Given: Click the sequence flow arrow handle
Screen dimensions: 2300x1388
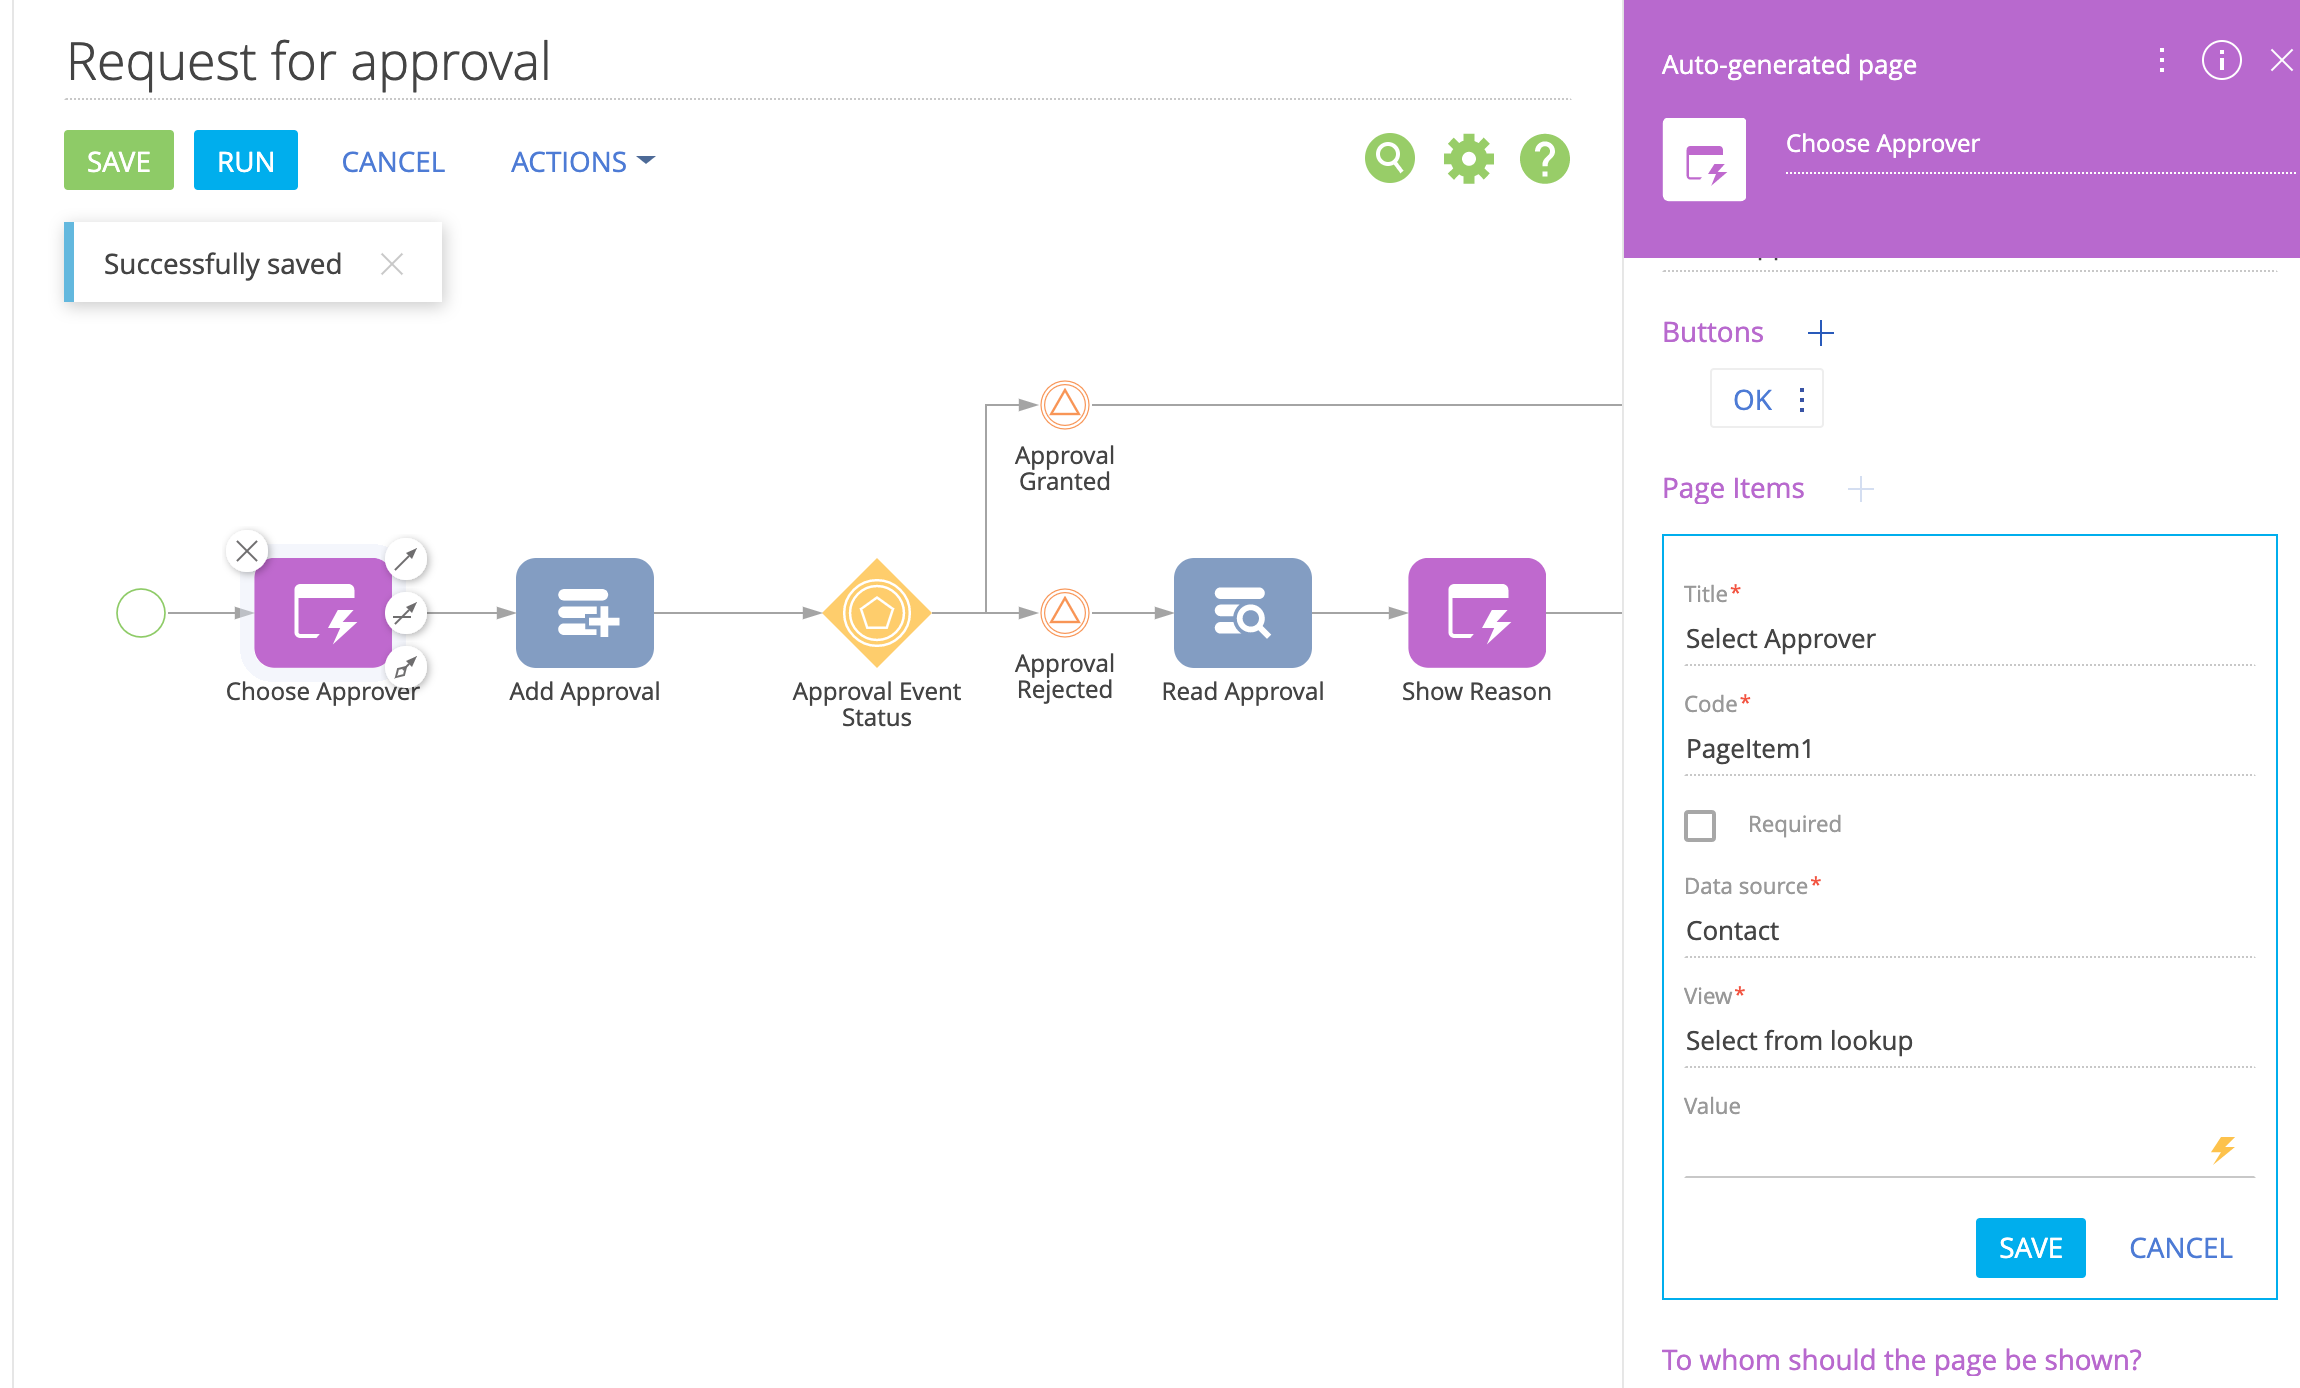Looking at the screenshot, I should (406, 559).
